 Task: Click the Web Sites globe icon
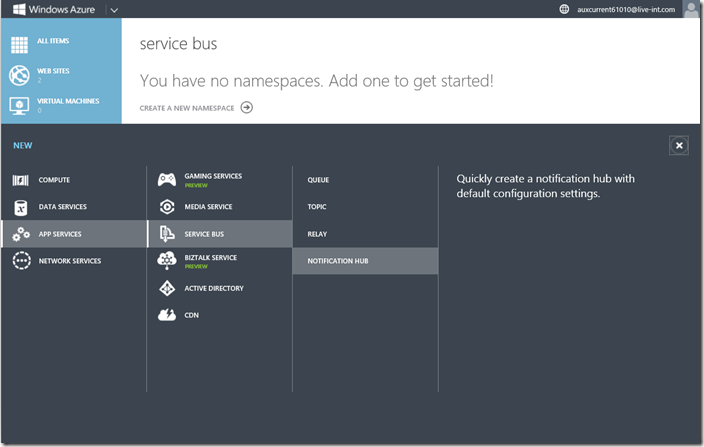19,75
